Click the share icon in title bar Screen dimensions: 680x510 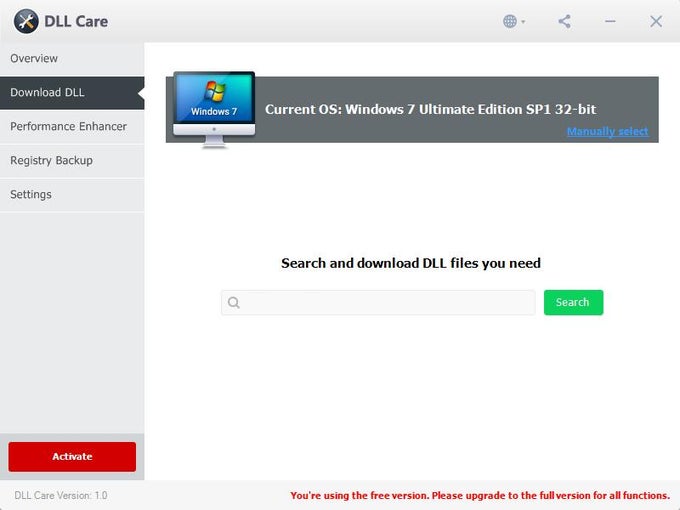(565, 21)
